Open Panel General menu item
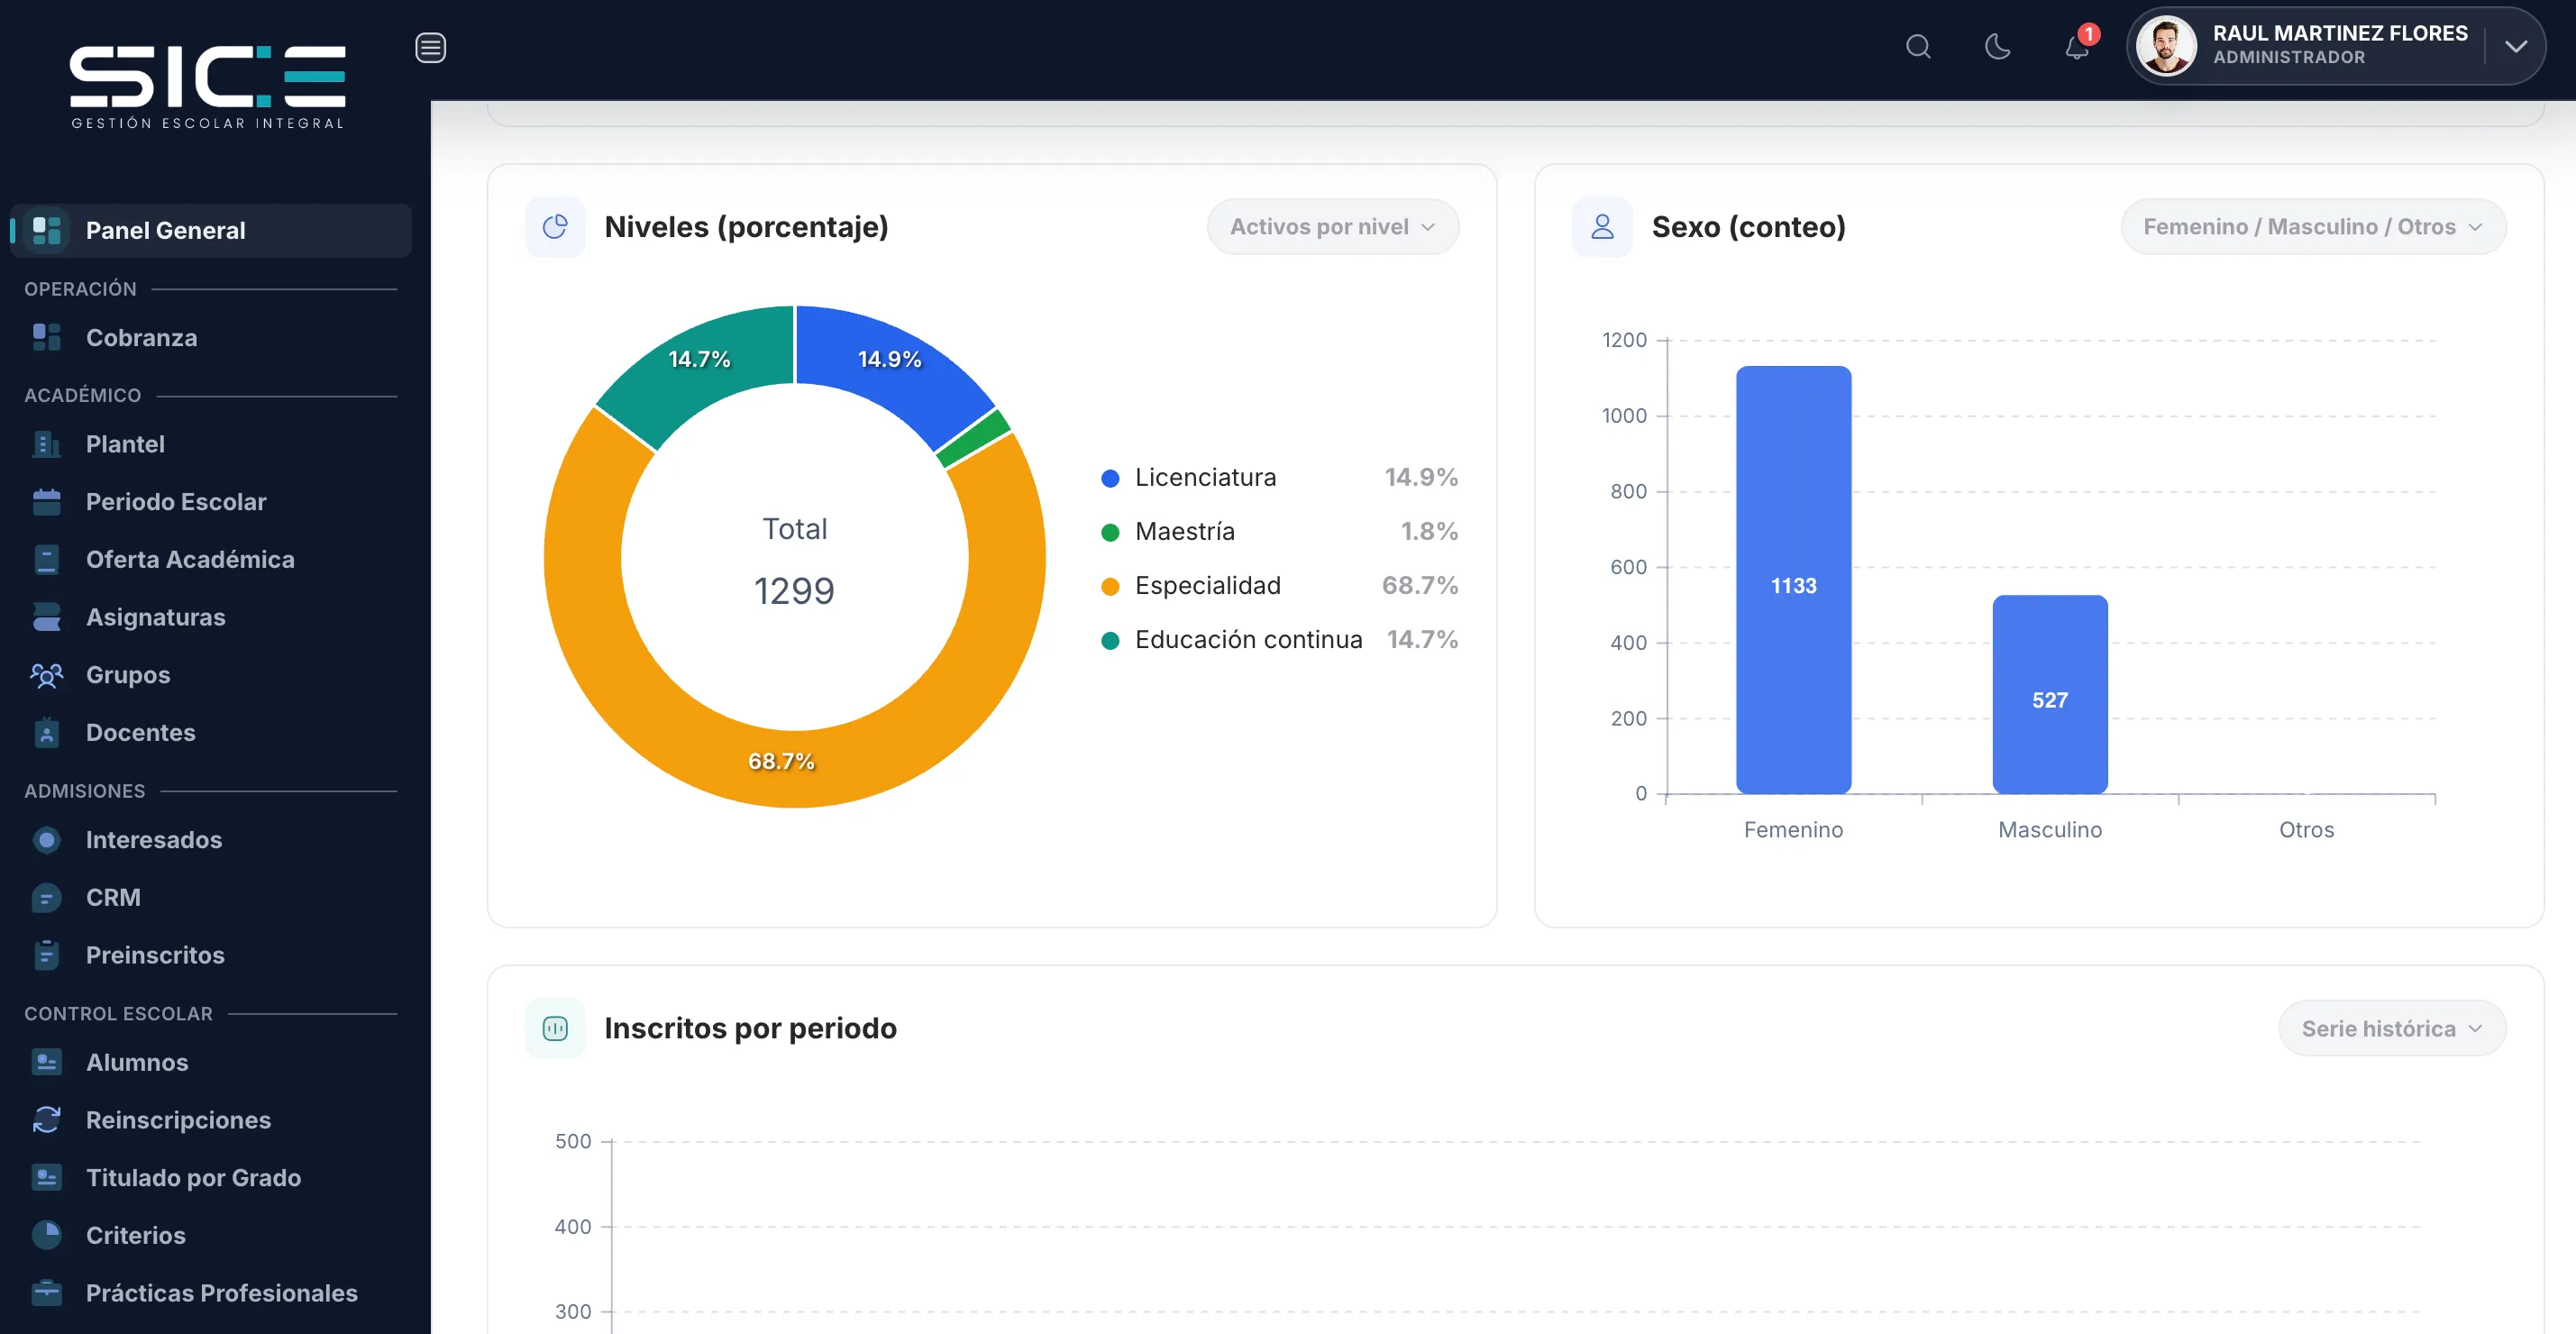This screenshot has width=2576, height=1334. [211, 230]
